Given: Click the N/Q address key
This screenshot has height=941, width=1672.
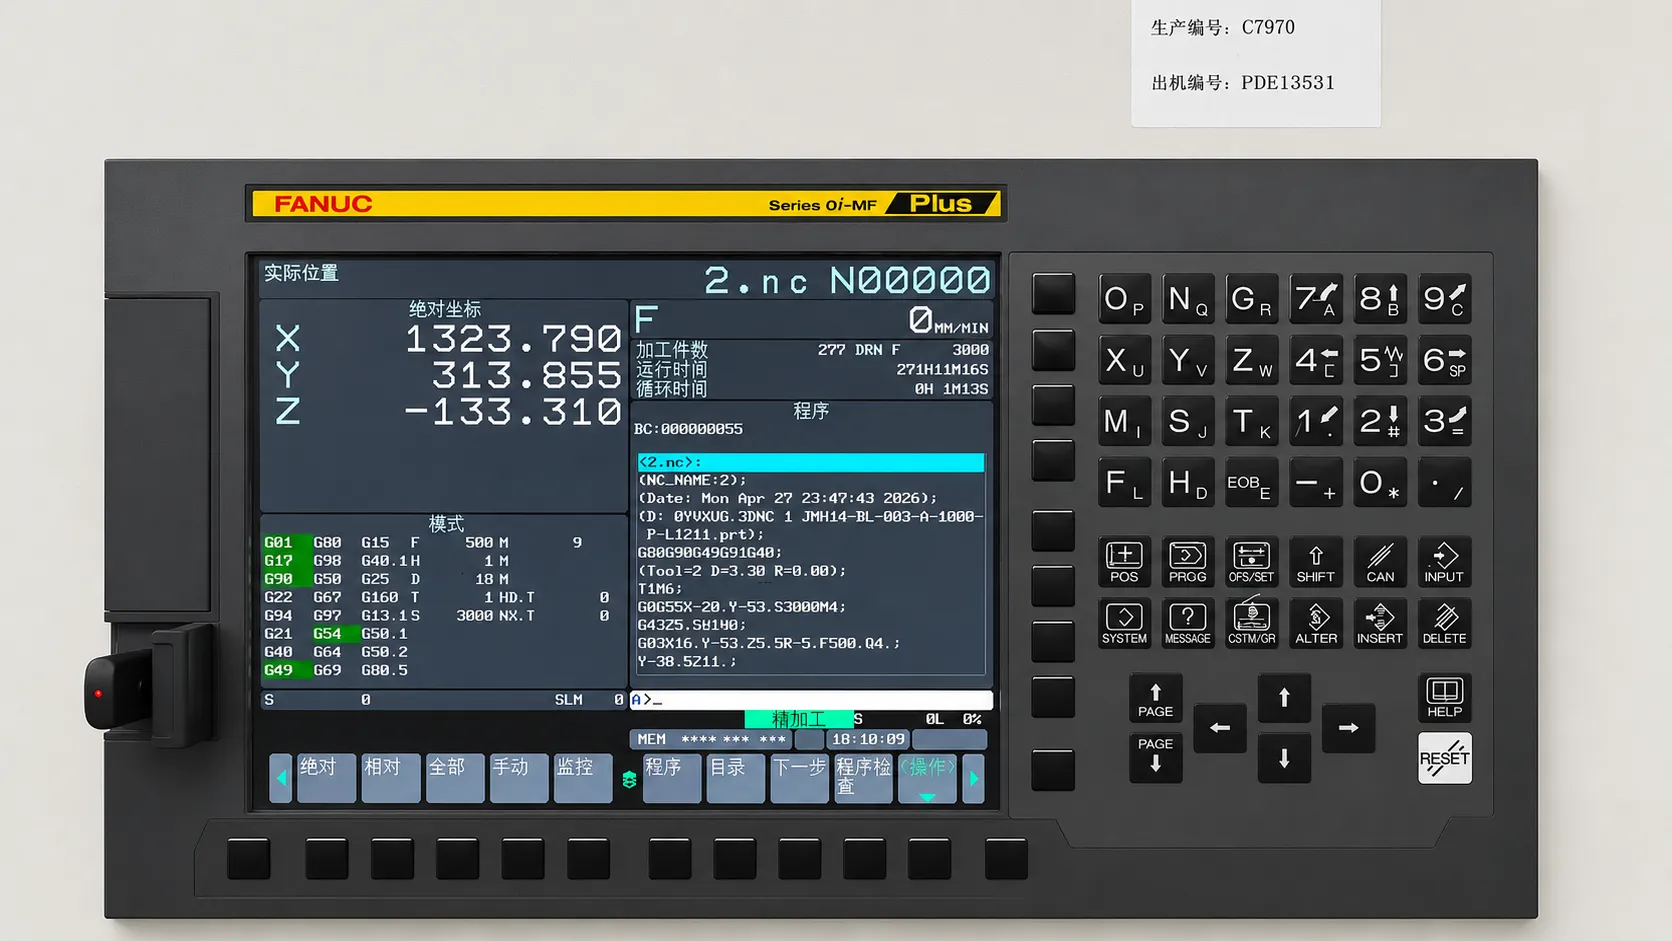Looking at the screenshot, I should tap(1188, 299).
